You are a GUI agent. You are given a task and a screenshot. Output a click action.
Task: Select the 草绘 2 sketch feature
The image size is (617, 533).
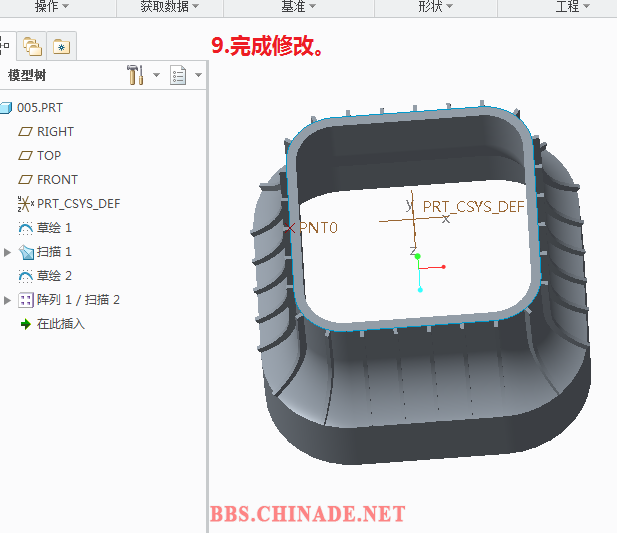point(54,275)
